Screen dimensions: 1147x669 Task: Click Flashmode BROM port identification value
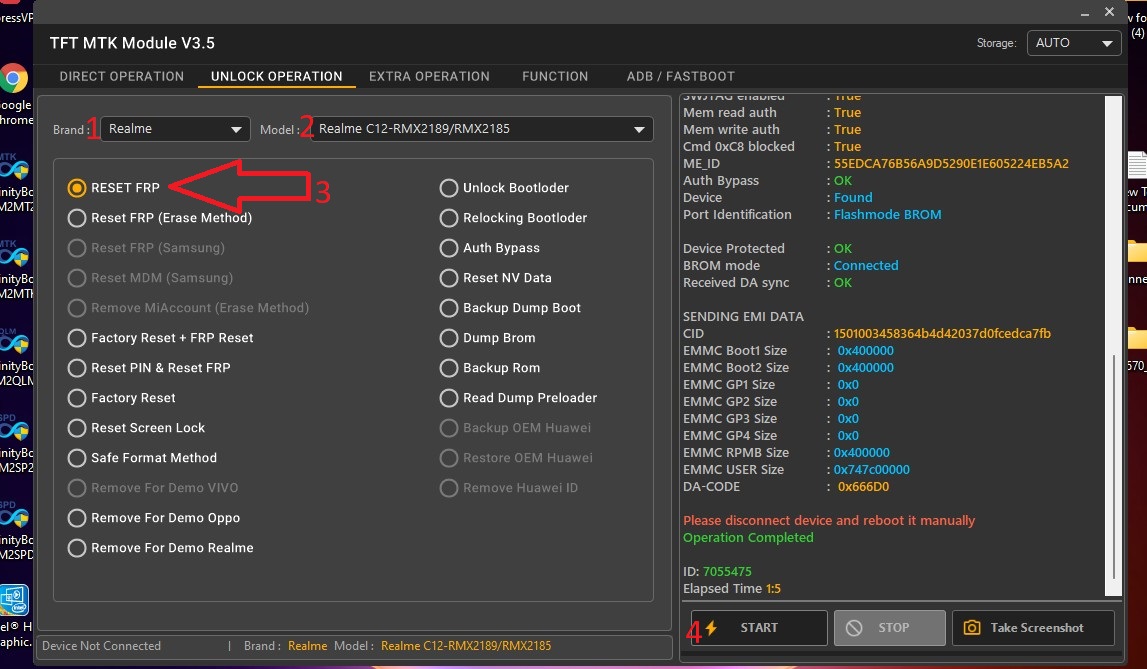pos(887,215)
